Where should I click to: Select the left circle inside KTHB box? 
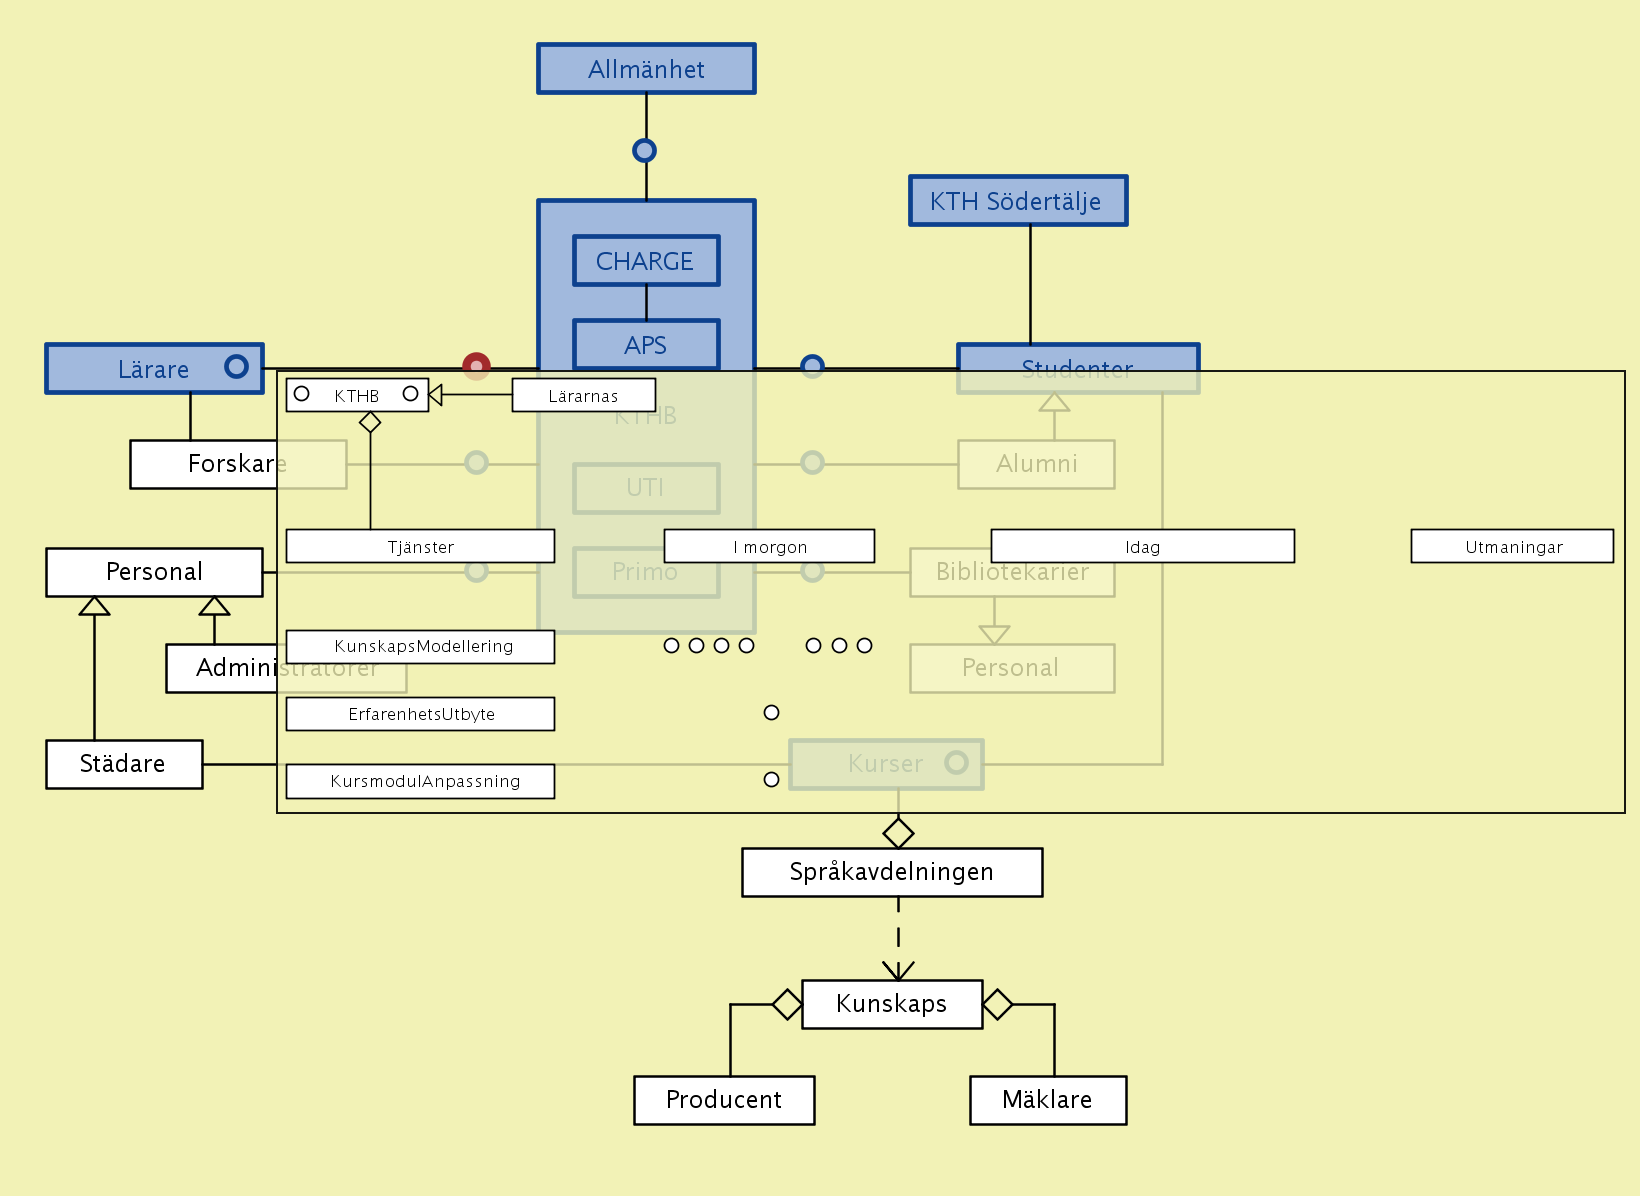pyautogui.click(x=302, y=394)
